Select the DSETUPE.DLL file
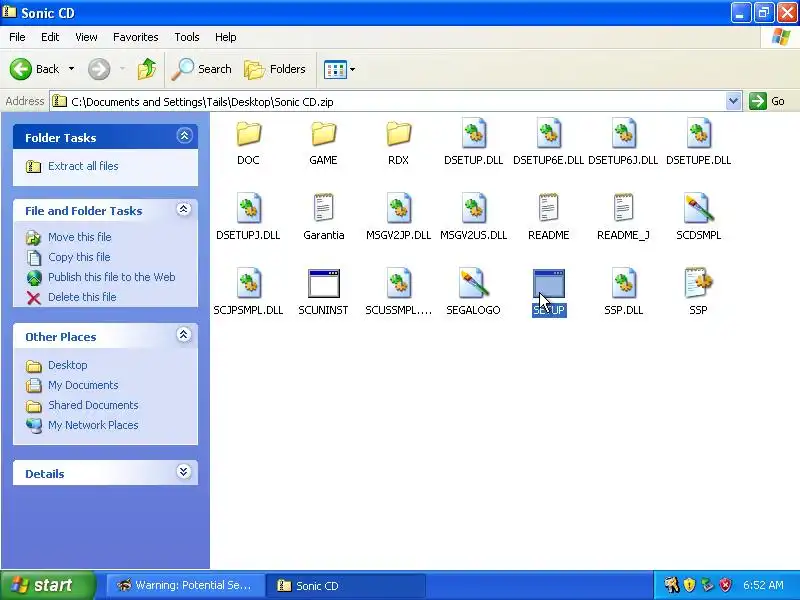This screenshot has height=600, width=800. [698, 143]
